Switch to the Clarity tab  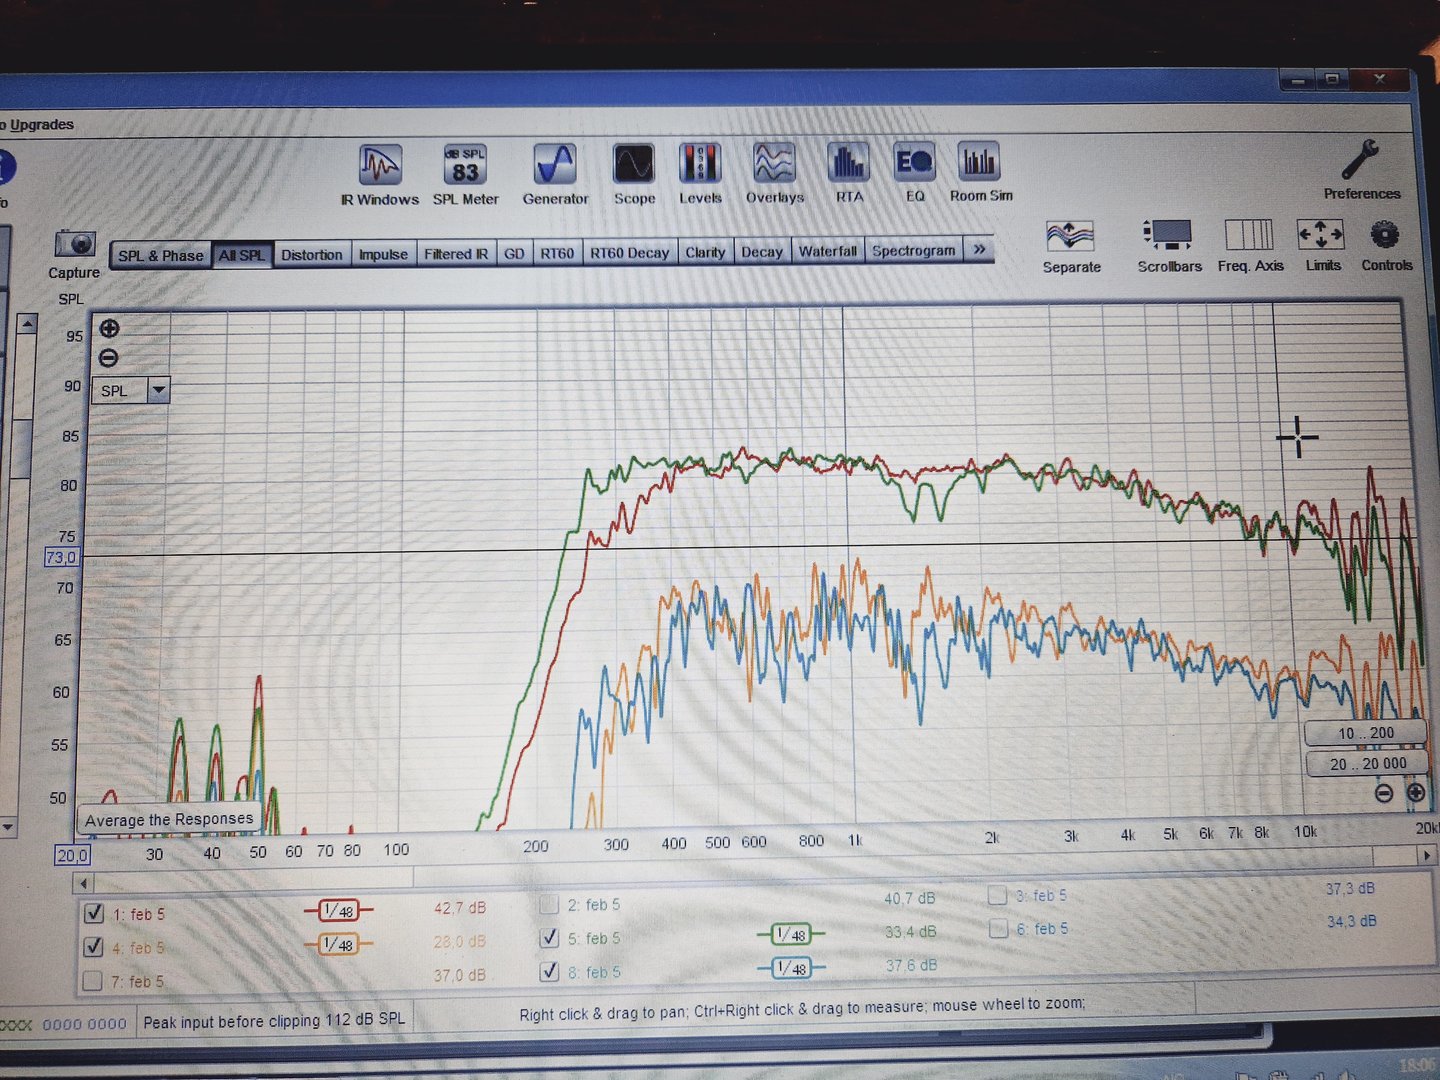[705, 252]
